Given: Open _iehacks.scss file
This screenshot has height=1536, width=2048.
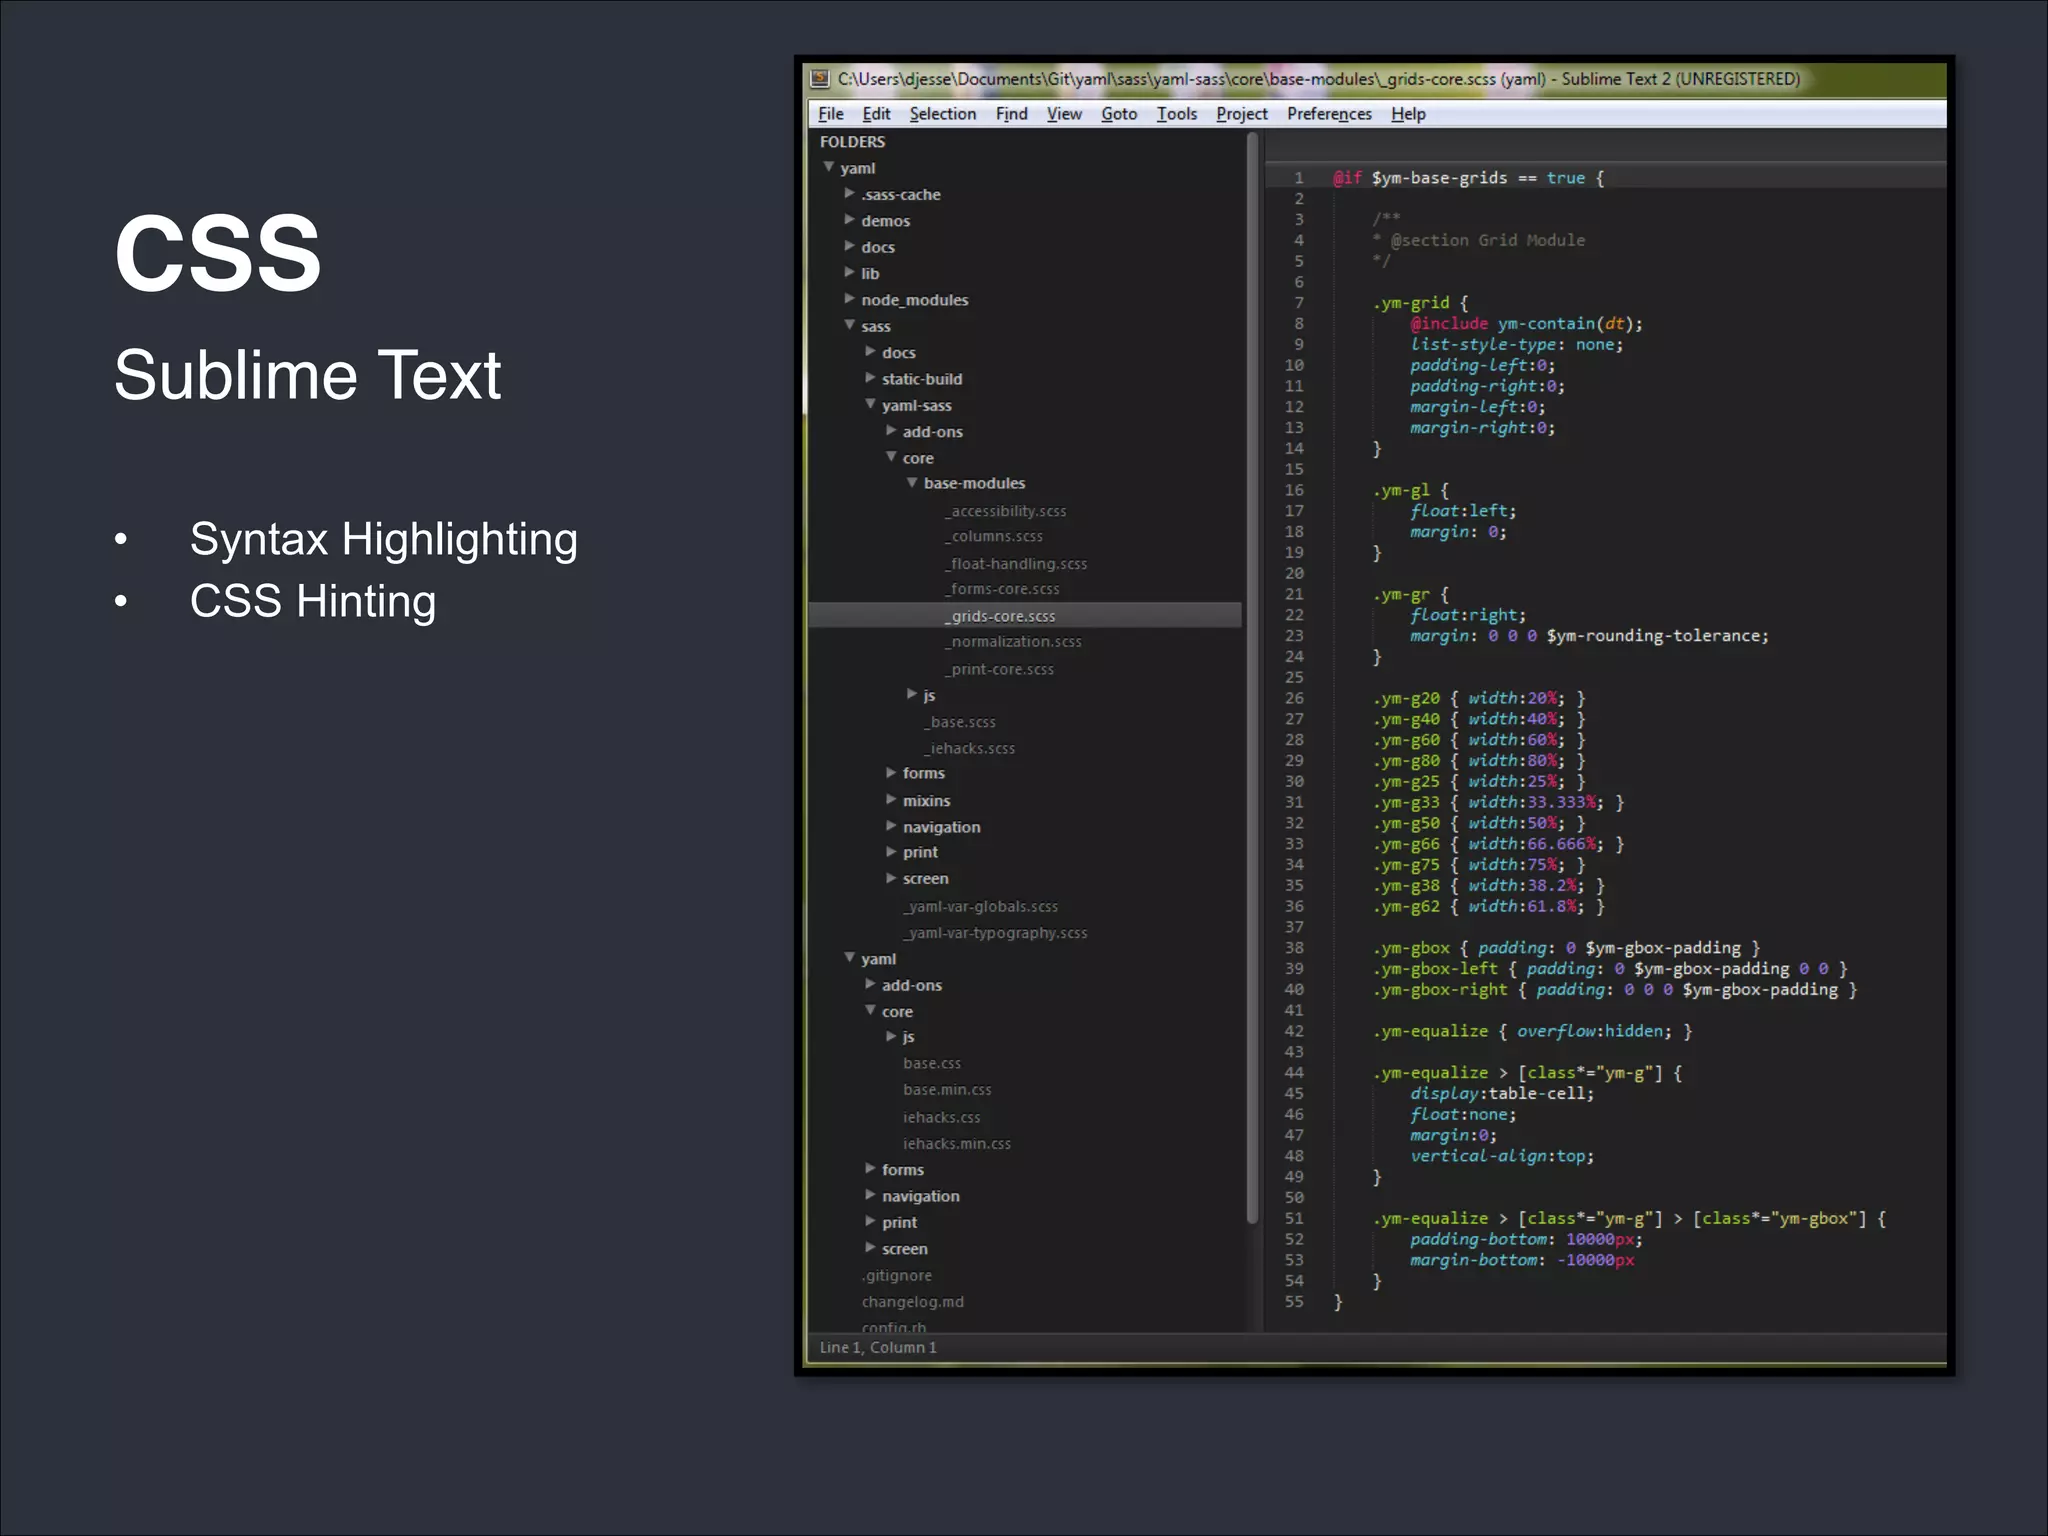Looking at the screenshot, I should click(969, 748).
